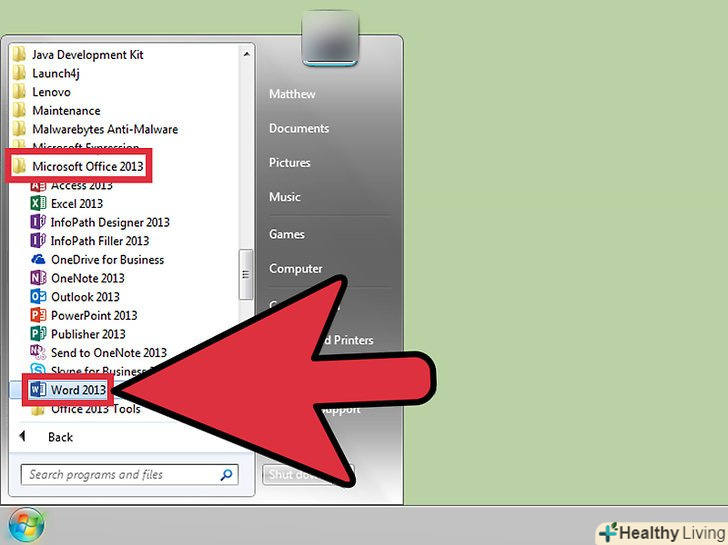The height and width of the screenshot is (545, 728).
Task: Expand the Malwarebytes Anti-Malware folder
Action: [x=95, y=129]
